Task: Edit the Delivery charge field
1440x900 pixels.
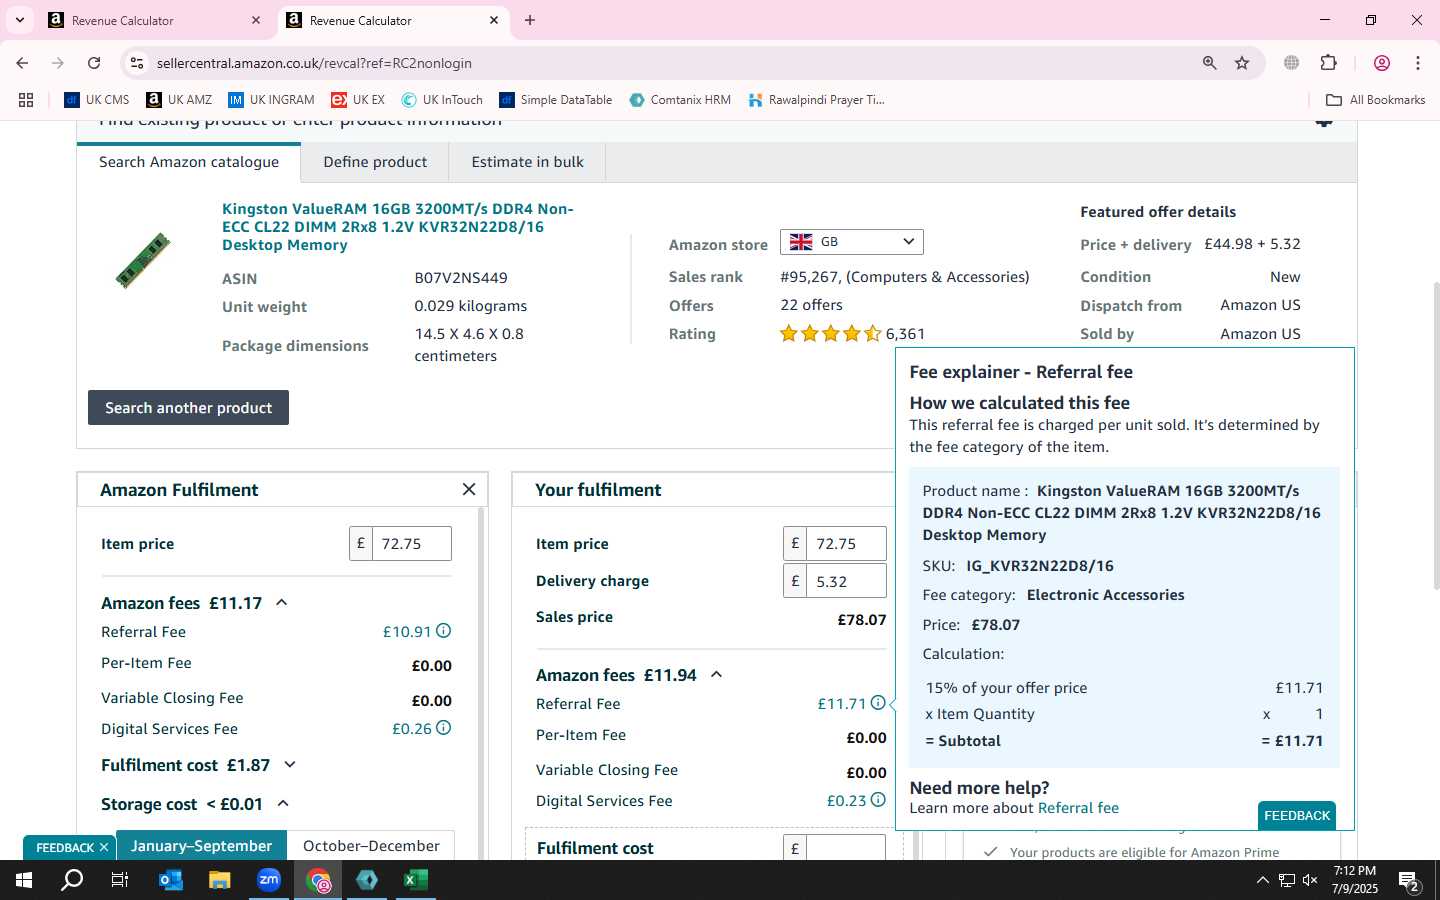Action: click(x=846, y=581)
